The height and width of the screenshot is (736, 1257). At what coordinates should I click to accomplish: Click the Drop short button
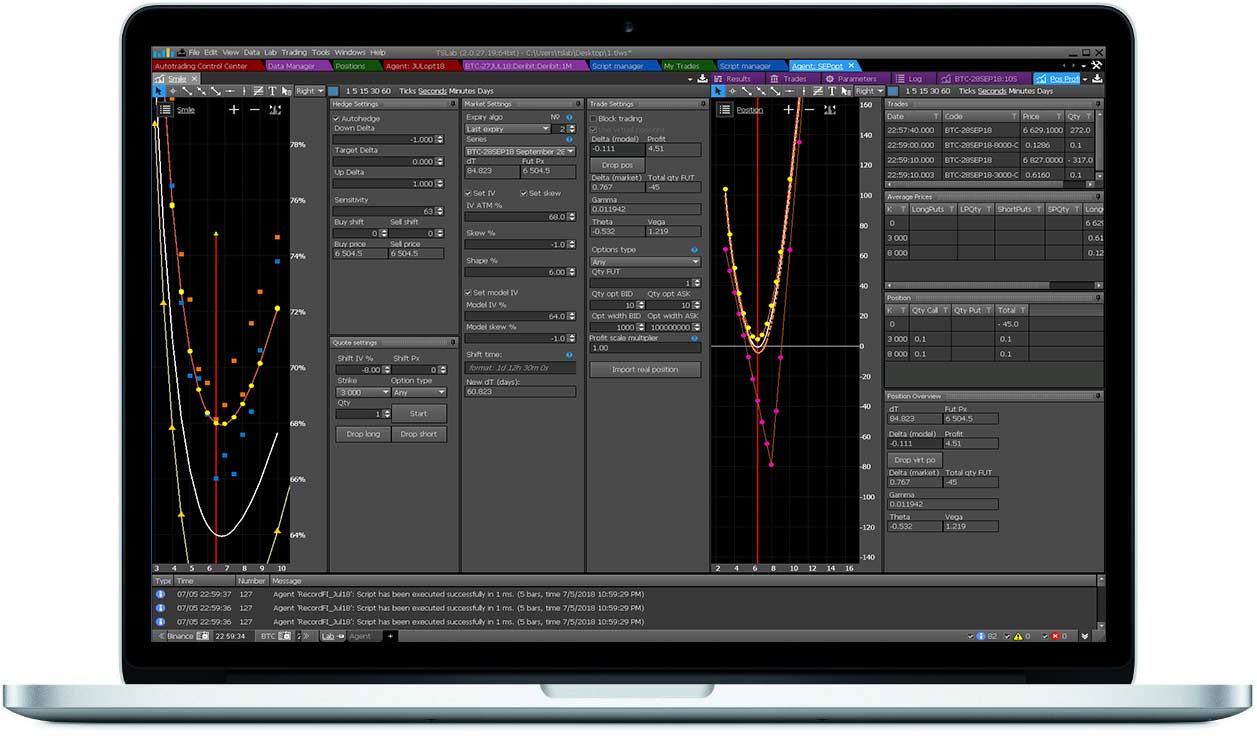click(x=418, y=434)
